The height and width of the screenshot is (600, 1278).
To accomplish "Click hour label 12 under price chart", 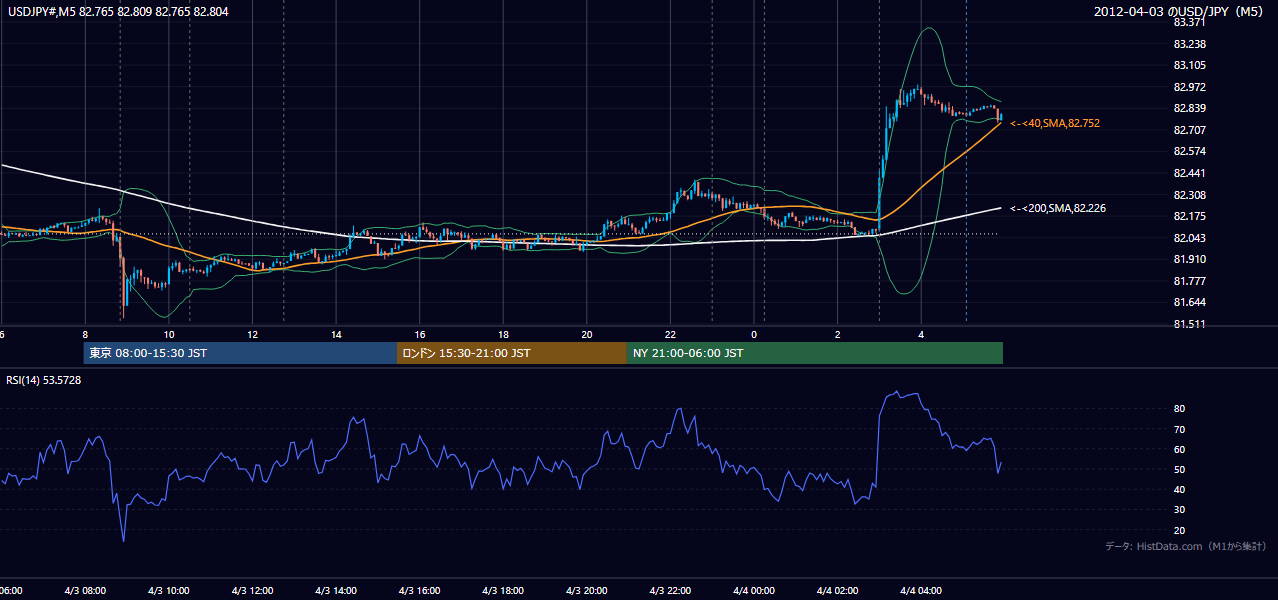I will (253, 334).
